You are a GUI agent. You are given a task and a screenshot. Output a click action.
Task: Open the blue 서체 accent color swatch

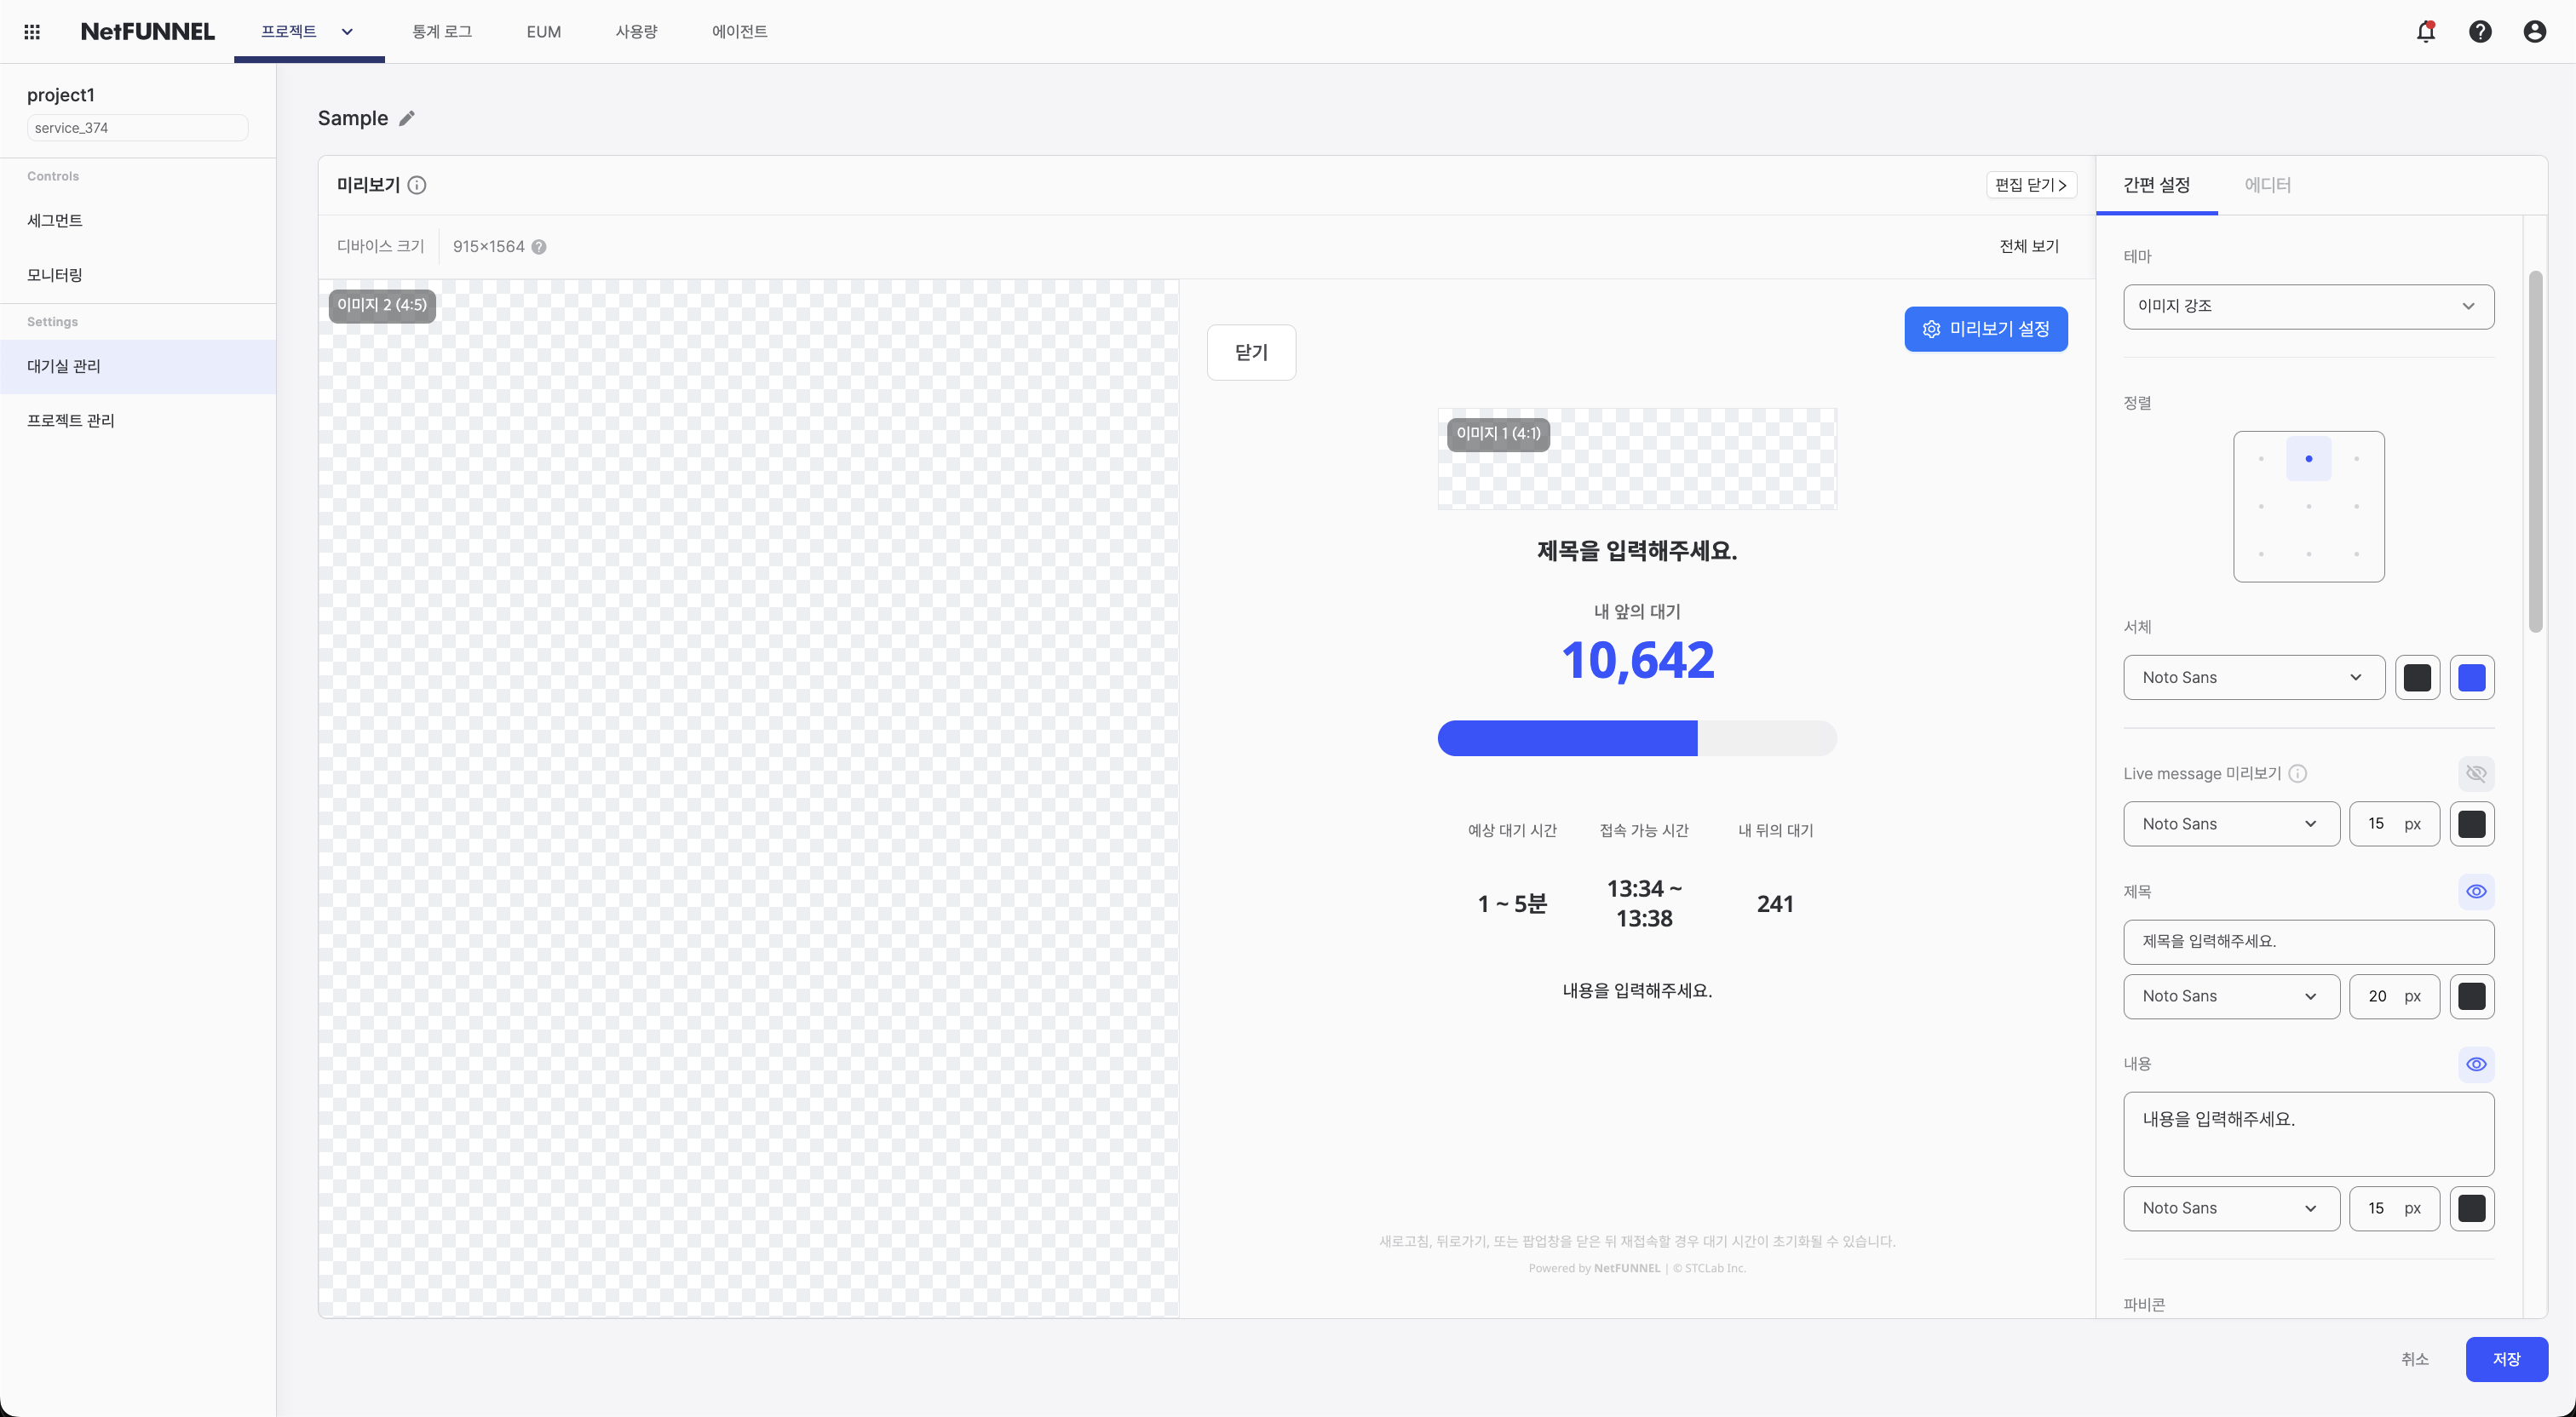click(2472, 678)
